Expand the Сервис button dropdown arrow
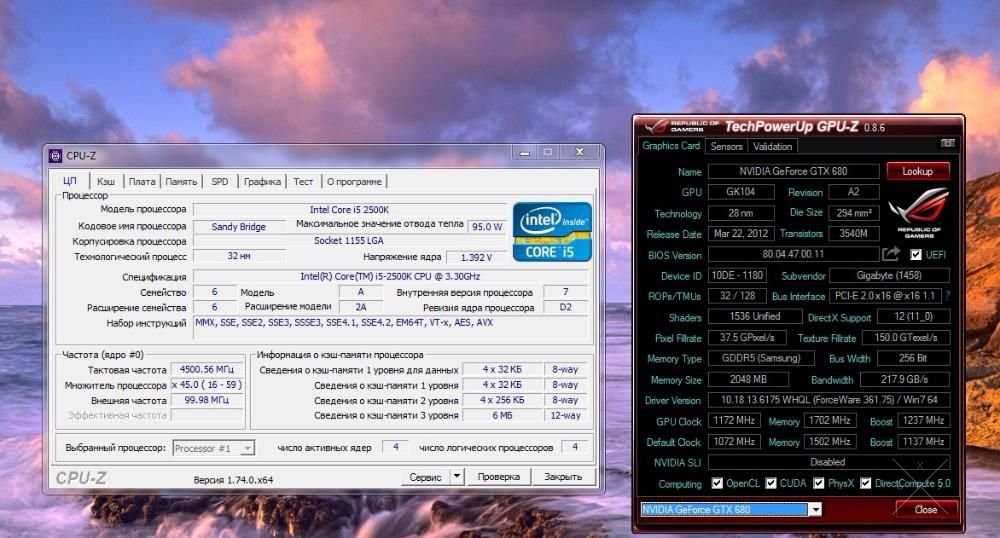The height and width of the screenshot is (538, 1000). click(x=457, y=476)
